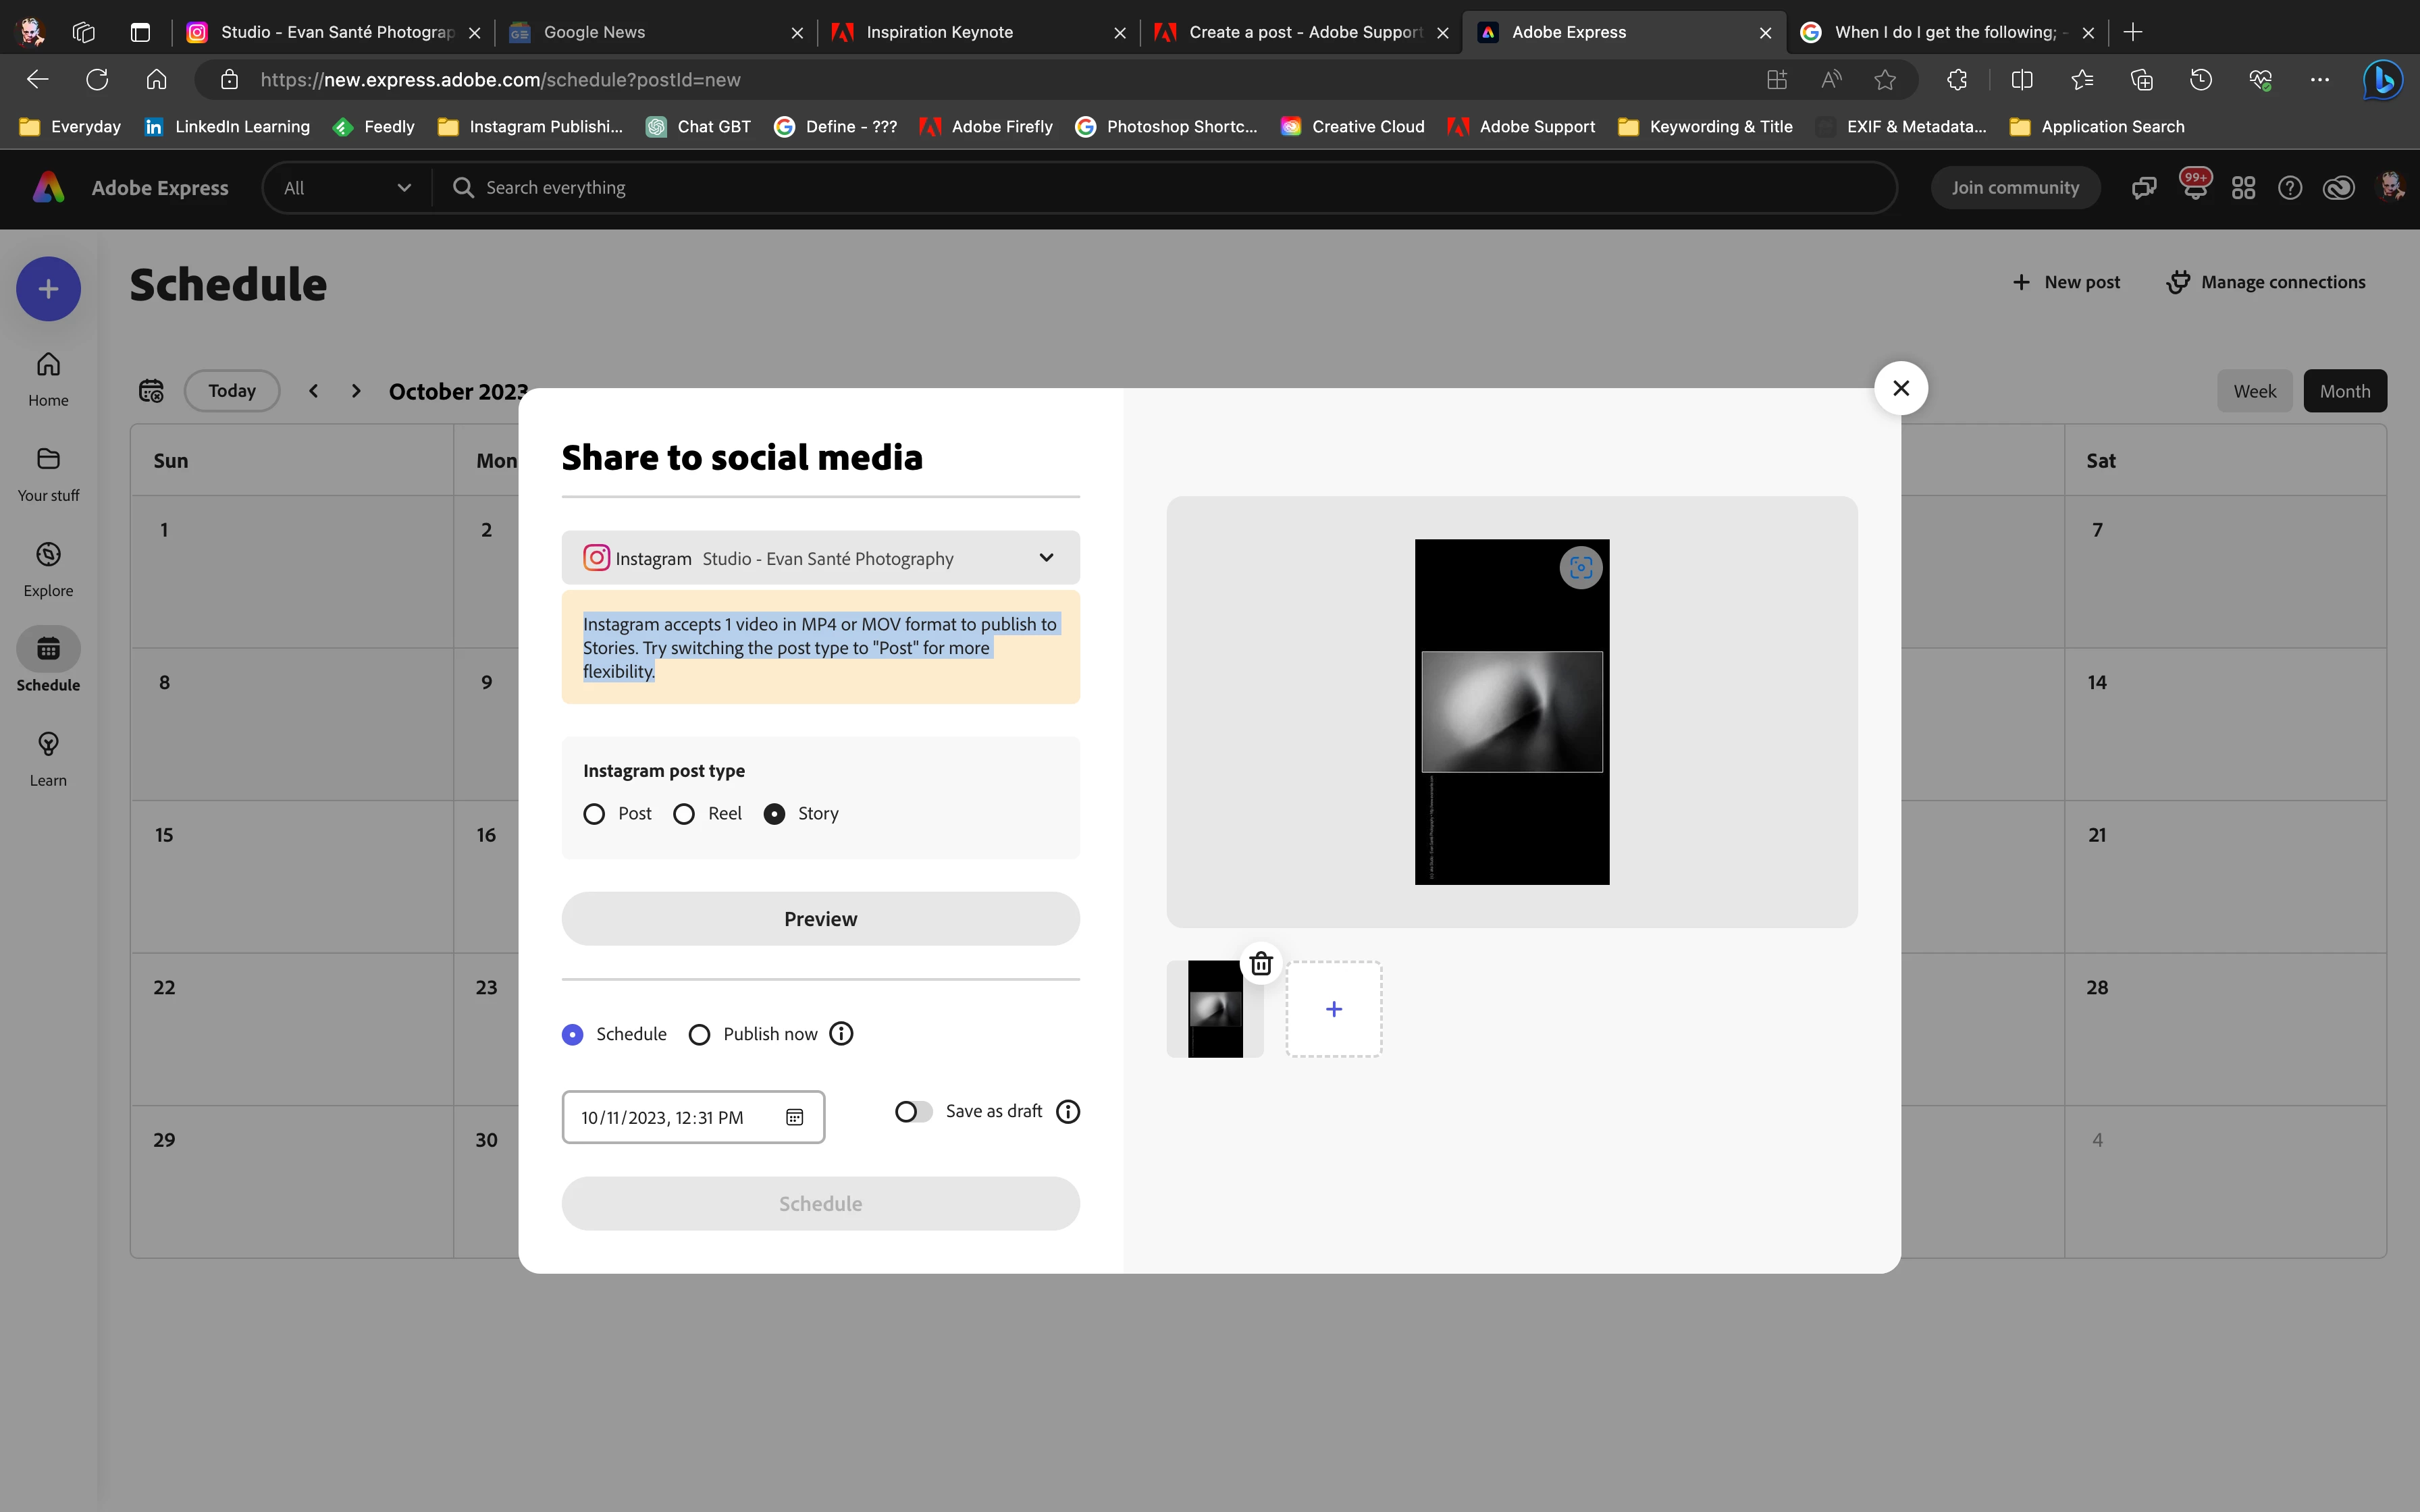Image resolution: width=2420 pixels, height=1512 pixels.
Task: Select the Post radio option
Action: (594, 814)
